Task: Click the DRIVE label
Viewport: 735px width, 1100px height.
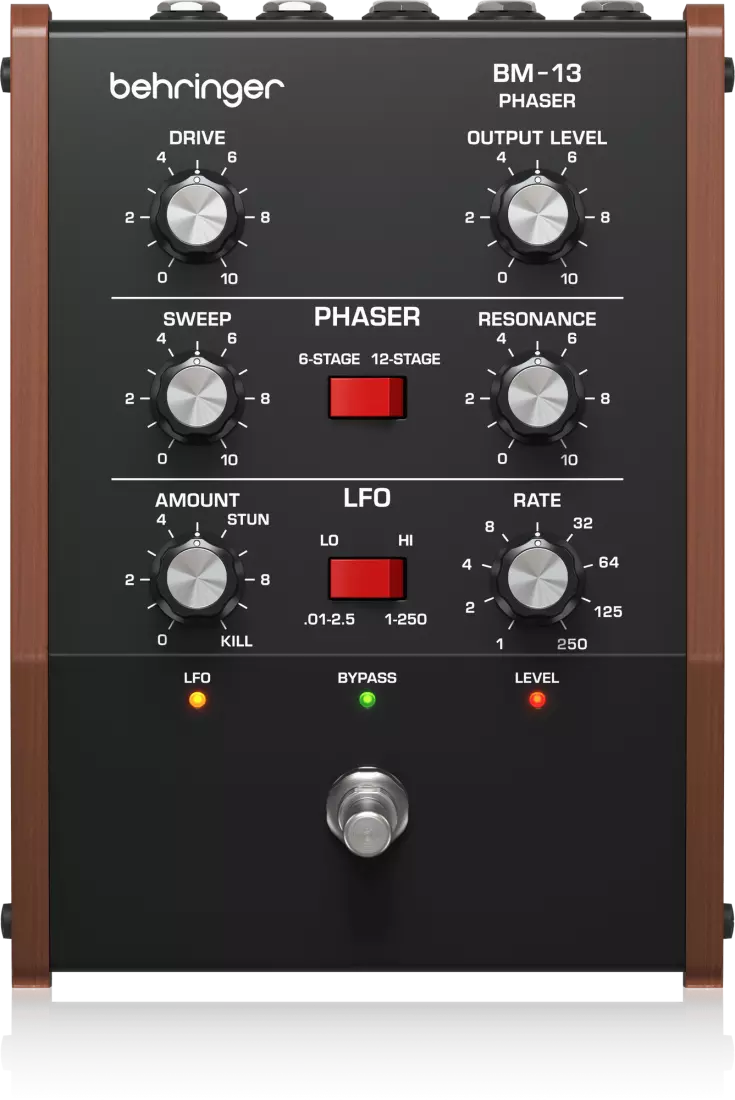Action: point(197,138)
